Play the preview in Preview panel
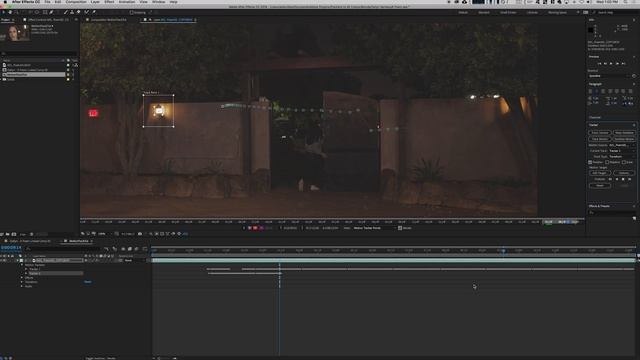 point(611,64)
